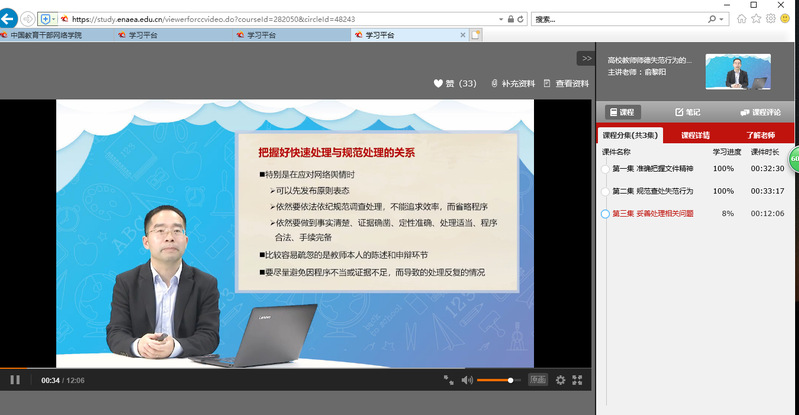
Task: Click the like (赞) heart icon
Action: pyautogui.click(x=438, y=84)
